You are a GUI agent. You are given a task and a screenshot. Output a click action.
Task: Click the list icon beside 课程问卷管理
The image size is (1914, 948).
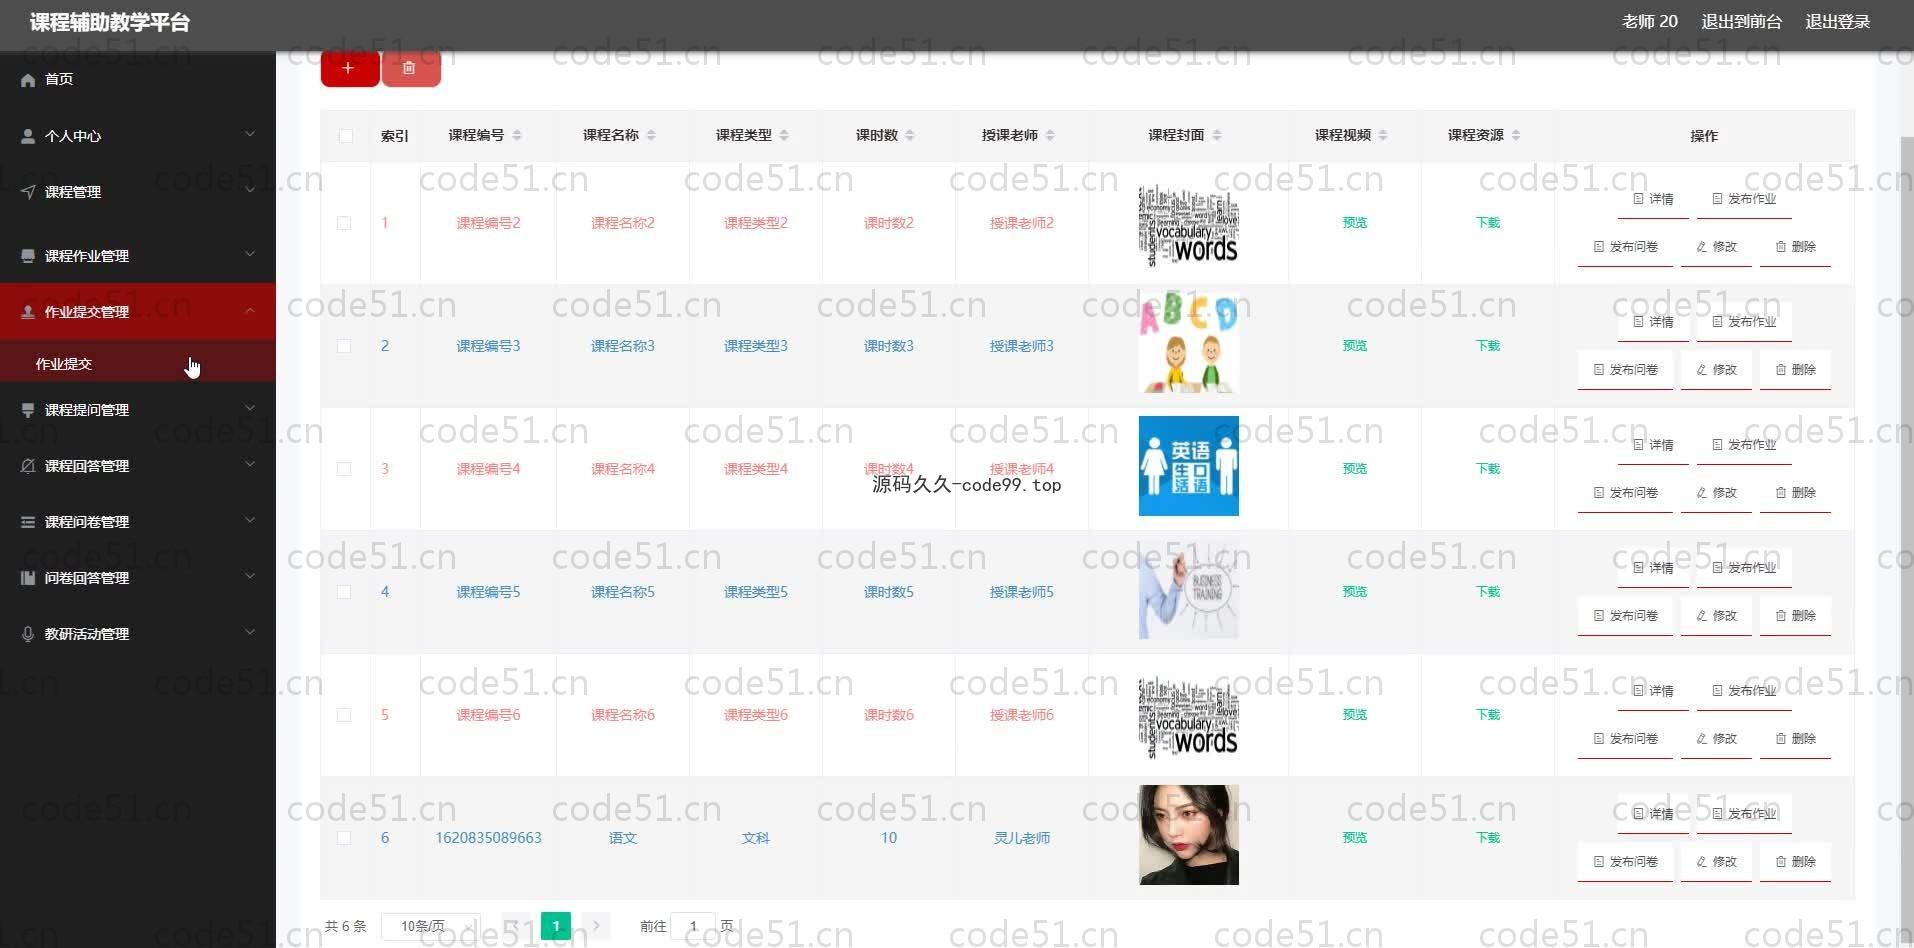tap(28, 522)
